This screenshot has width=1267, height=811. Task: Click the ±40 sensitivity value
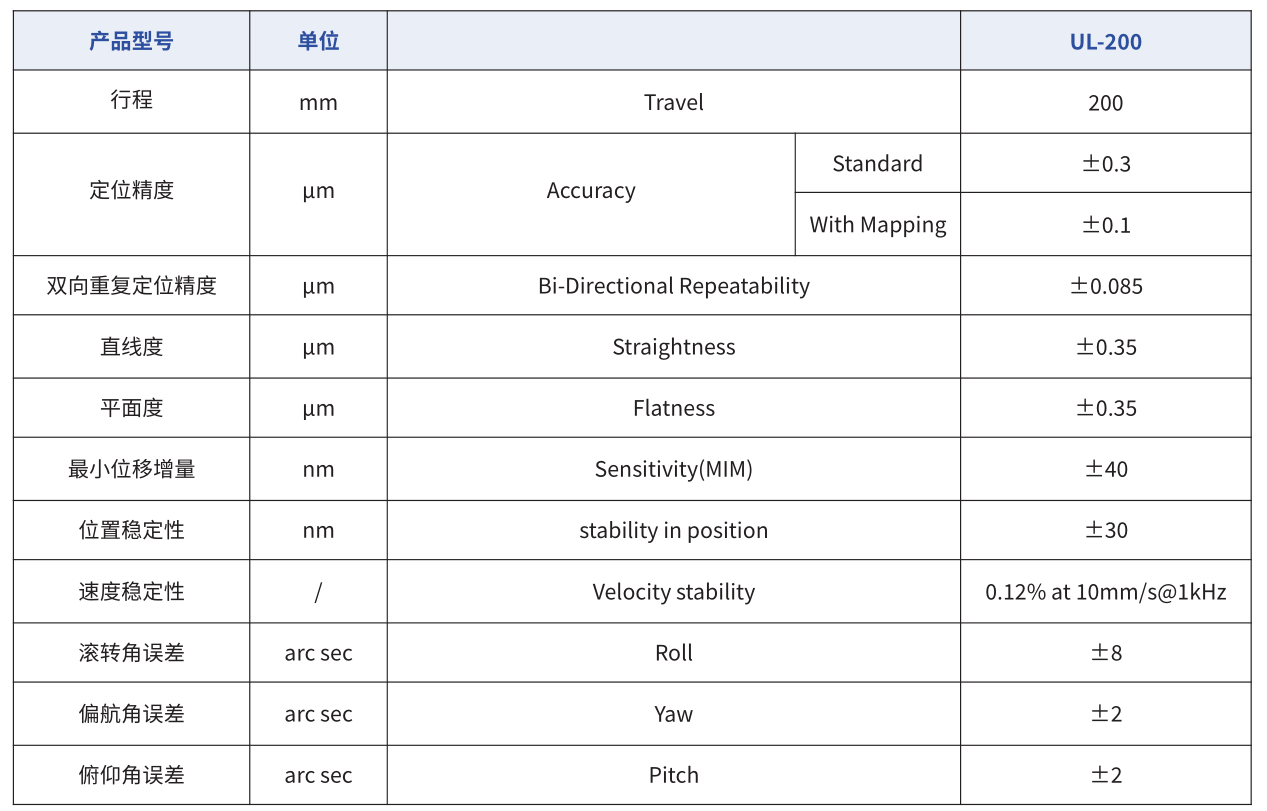click(x=1105, y=469)
